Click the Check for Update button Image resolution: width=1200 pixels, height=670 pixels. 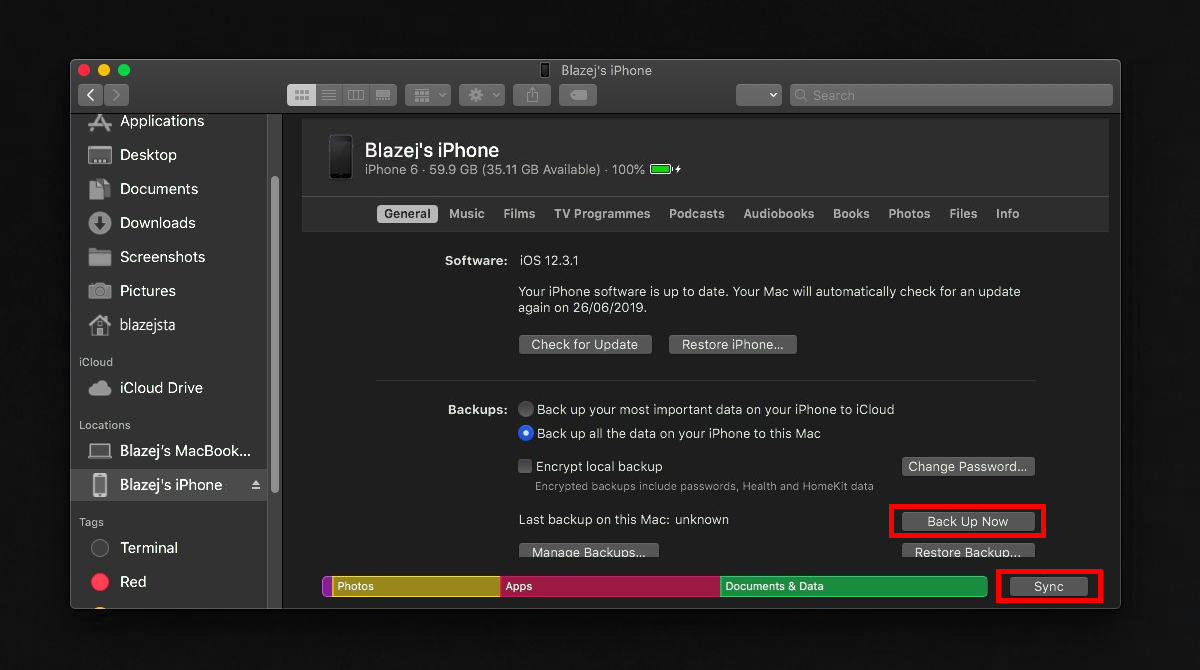tap(585, 345)
